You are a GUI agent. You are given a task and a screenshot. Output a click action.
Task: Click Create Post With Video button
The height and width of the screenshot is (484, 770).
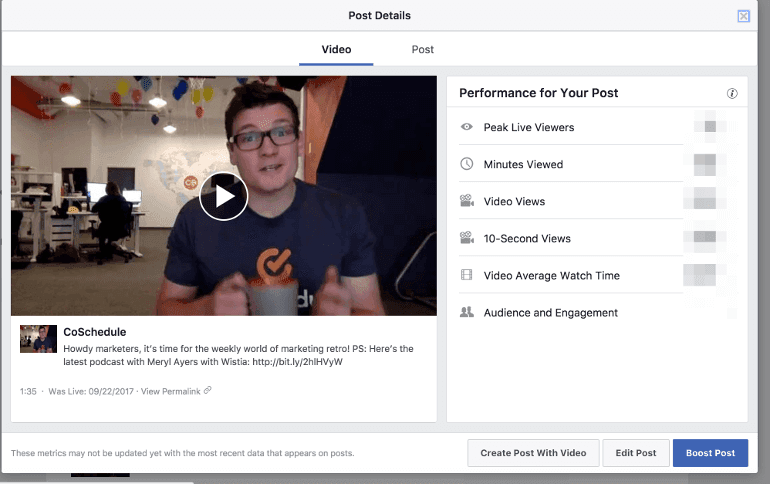(533, 453)
